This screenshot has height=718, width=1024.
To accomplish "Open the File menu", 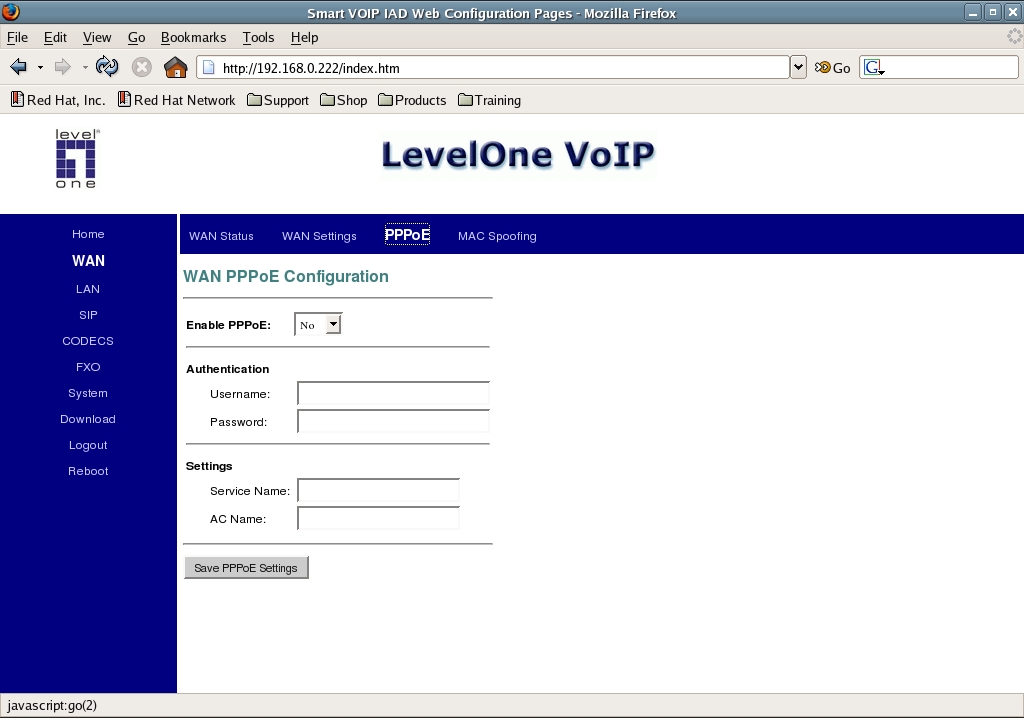I will (x=17, y=37).
